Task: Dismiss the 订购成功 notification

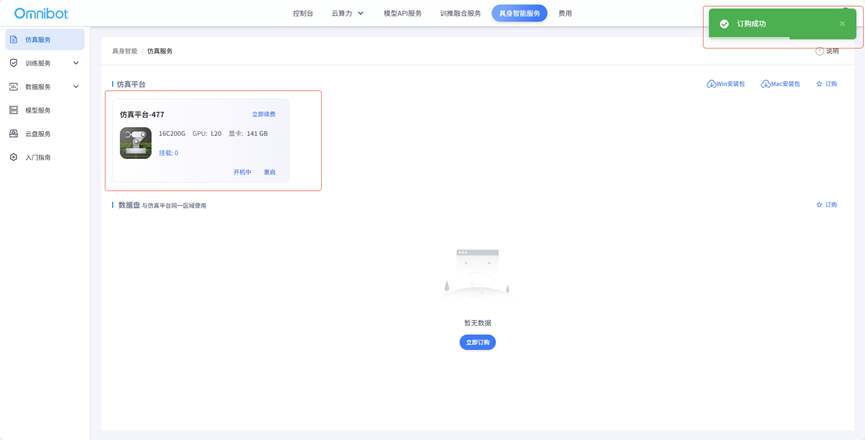Action: 842,24
